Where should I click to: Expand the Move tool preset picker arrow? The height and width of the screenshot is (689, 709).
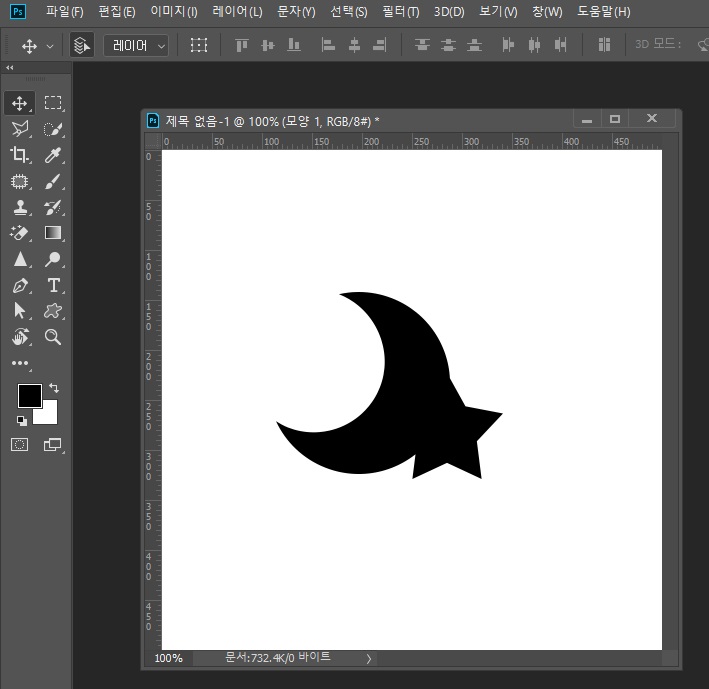[50, 46]
